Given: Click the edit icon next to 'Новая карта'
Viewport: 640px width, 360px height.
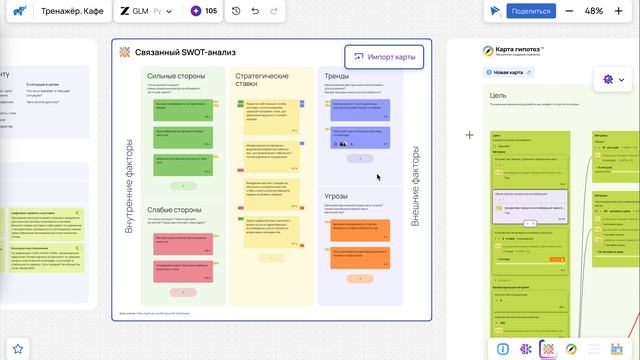Looking at the screenshot, I should 529,72.
